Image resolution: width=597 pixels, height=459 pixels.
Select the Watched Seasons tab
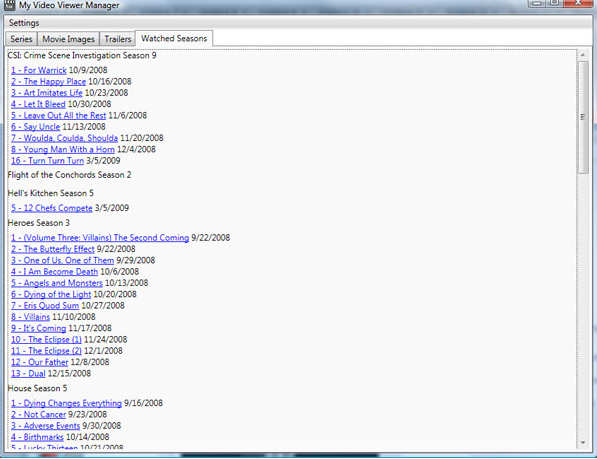tap(174, 38)
